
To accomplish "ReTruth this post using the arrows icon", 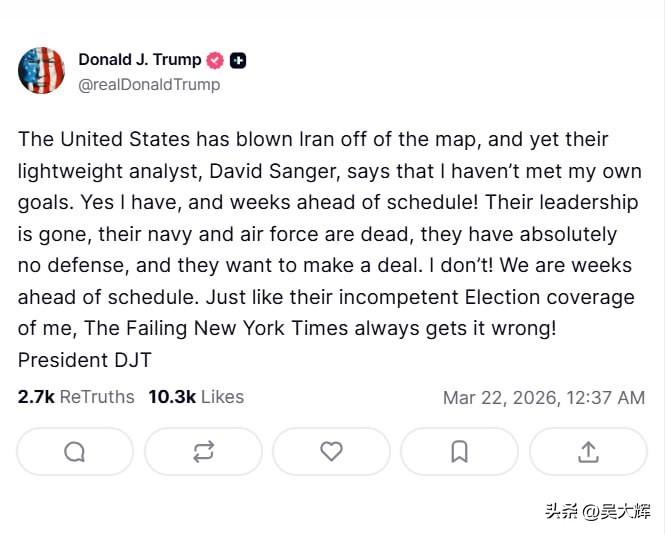I will click(x=203, y=451).
